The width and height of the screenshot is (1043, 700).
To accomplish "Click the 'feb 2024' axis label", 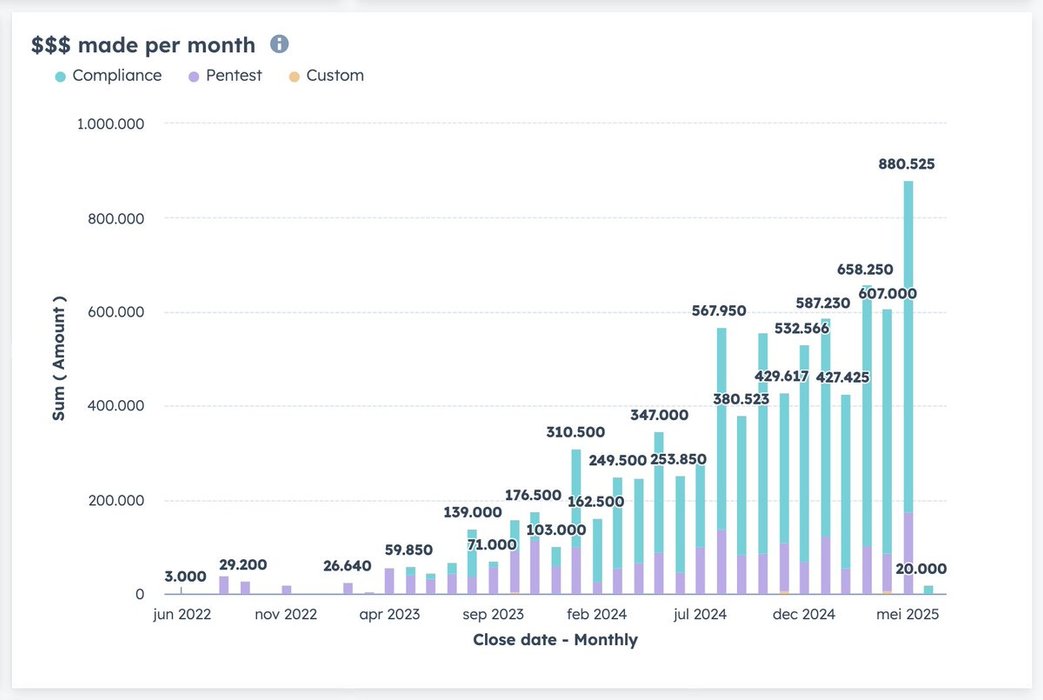I will 597,614.
